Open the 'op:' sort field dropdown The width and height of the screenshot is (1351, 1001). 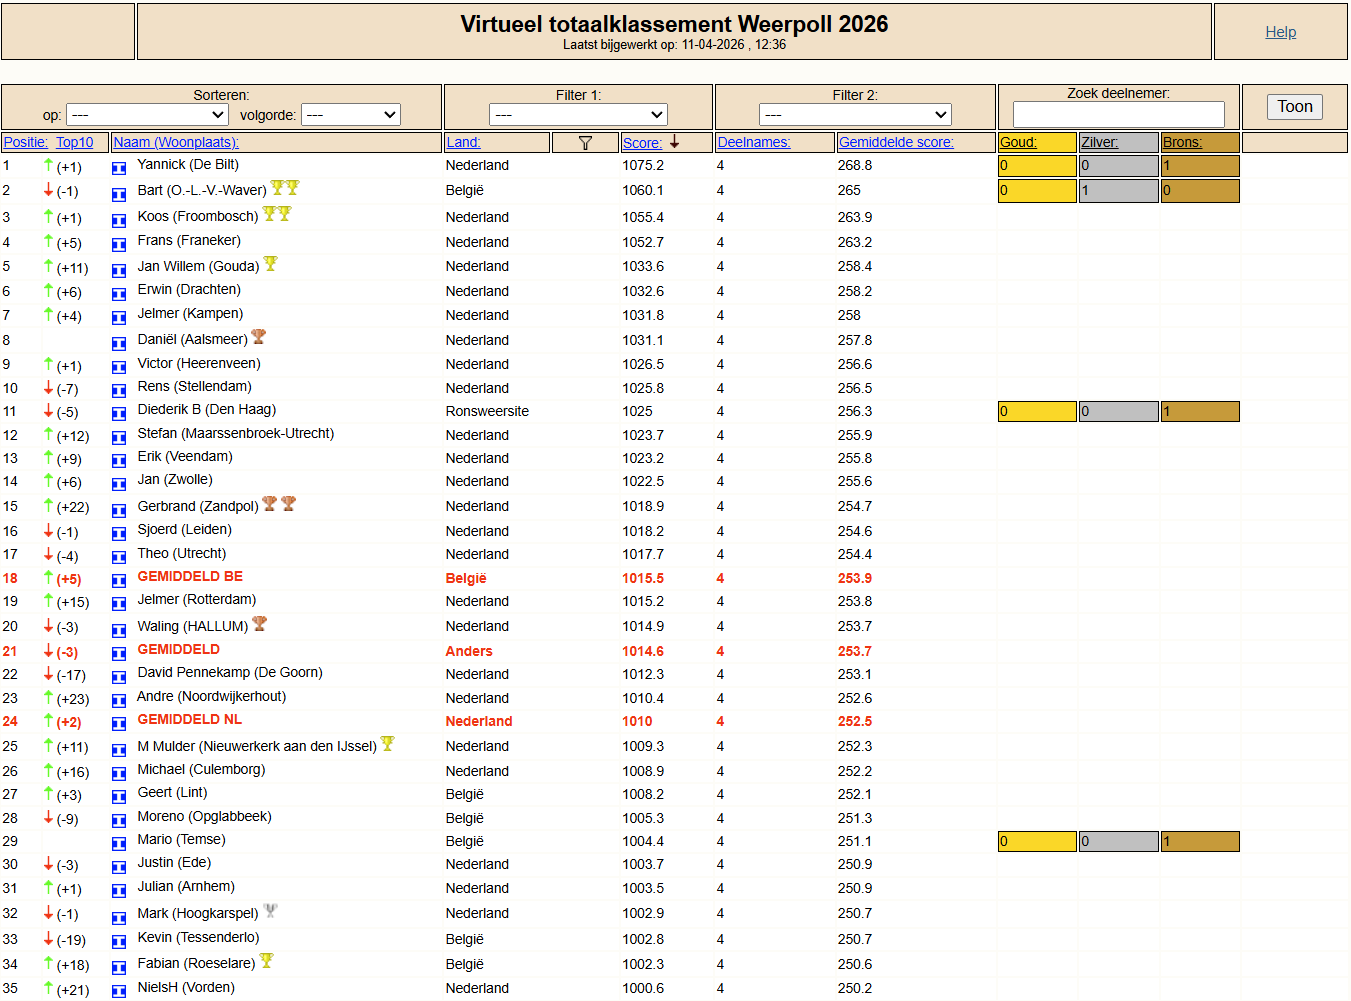click(147, 115)
